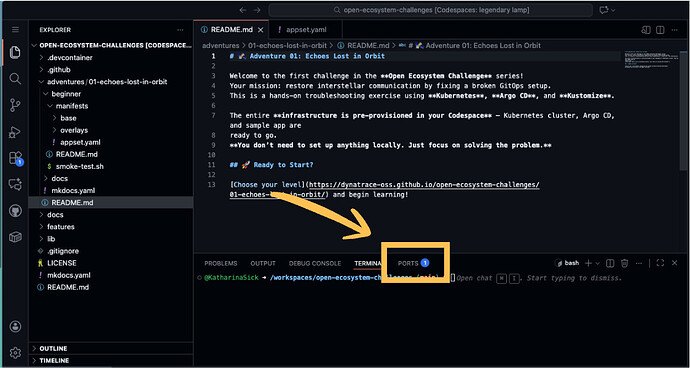
Task: Open the GitHub icon in activity bar
Action: pyautogui.click(x=15, y=211)
